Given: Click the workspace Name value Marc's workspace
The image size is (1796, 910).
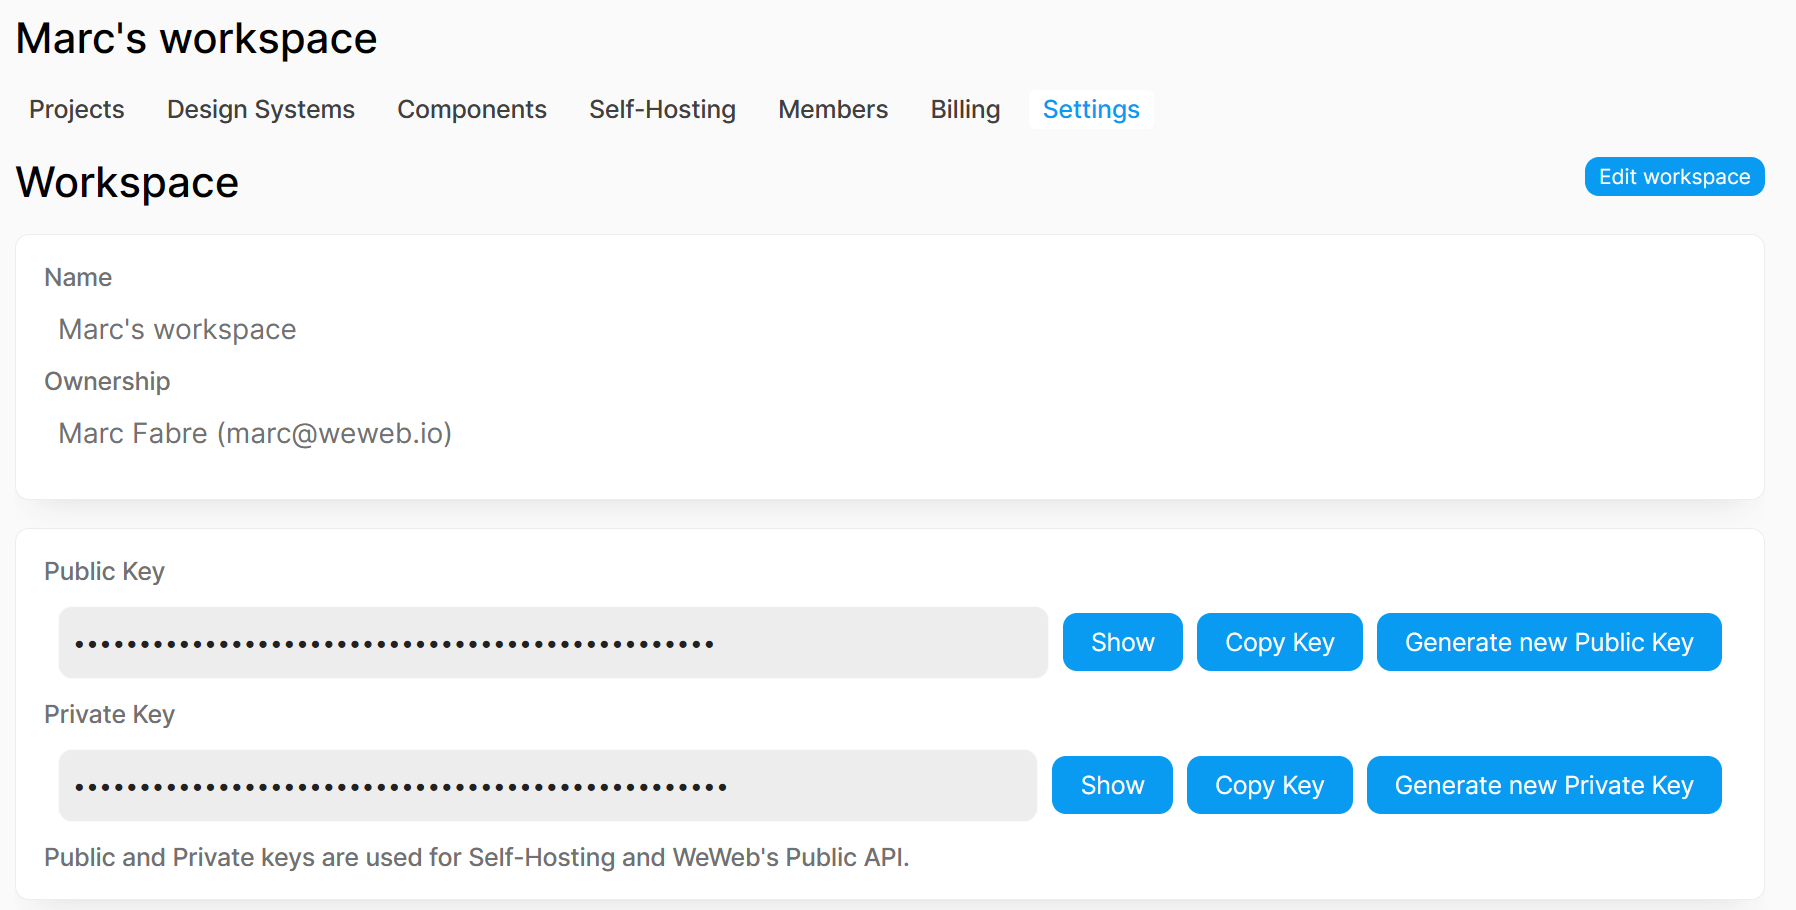Looking at the screenshot, I should (177, 329).
